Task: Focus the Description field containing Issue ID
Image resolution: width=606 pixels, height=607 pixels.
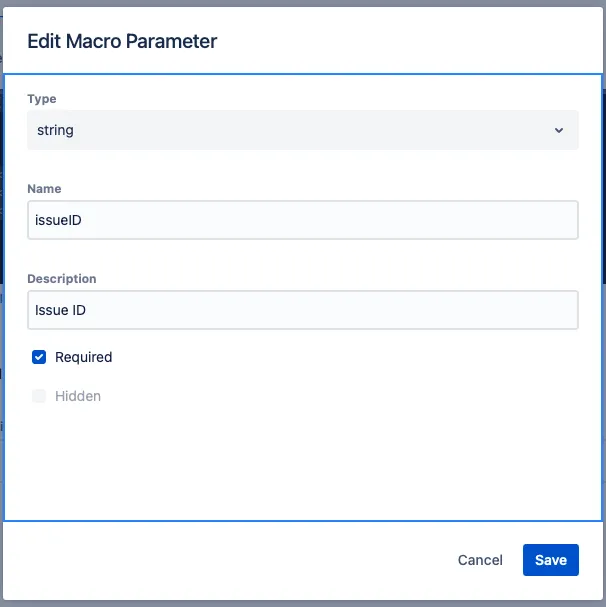Action: click(x=303, y=310)
